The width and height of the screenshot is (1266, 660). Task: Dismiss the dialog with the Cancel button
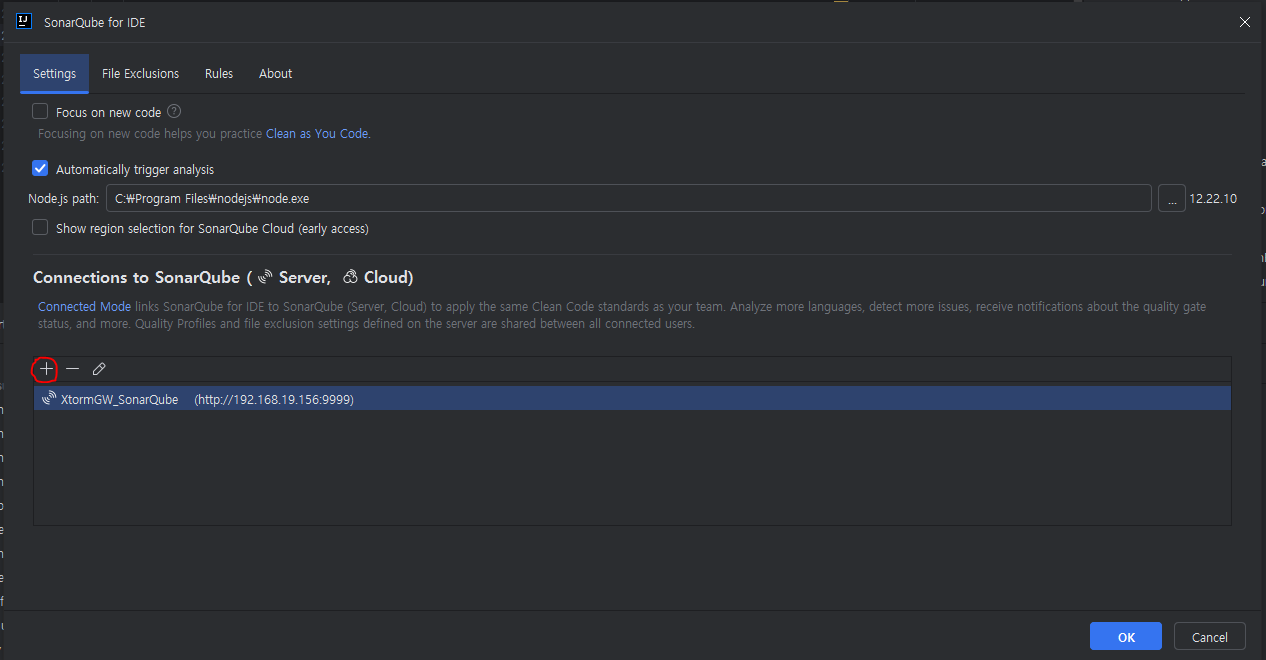tap(1209, 637)
